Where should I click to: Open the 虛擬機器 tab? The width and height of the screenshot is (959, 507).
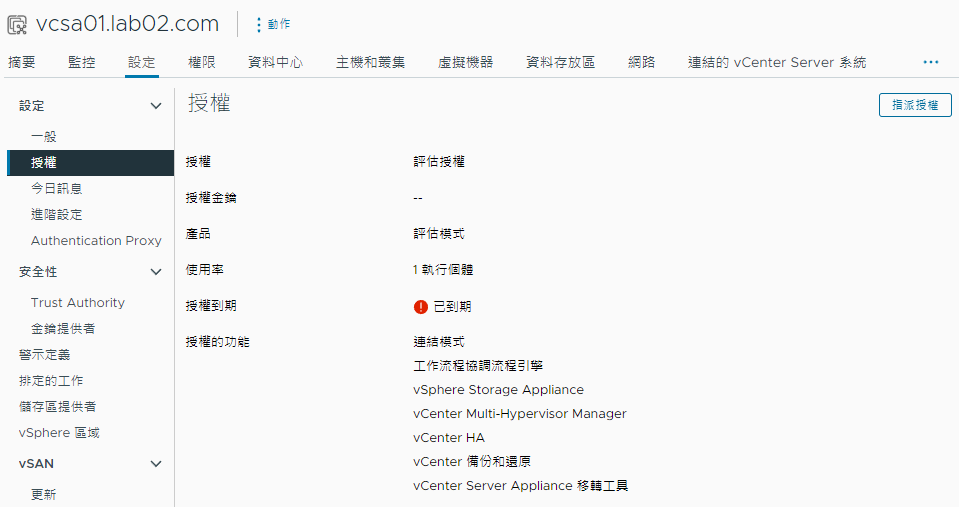click(465, 62)
